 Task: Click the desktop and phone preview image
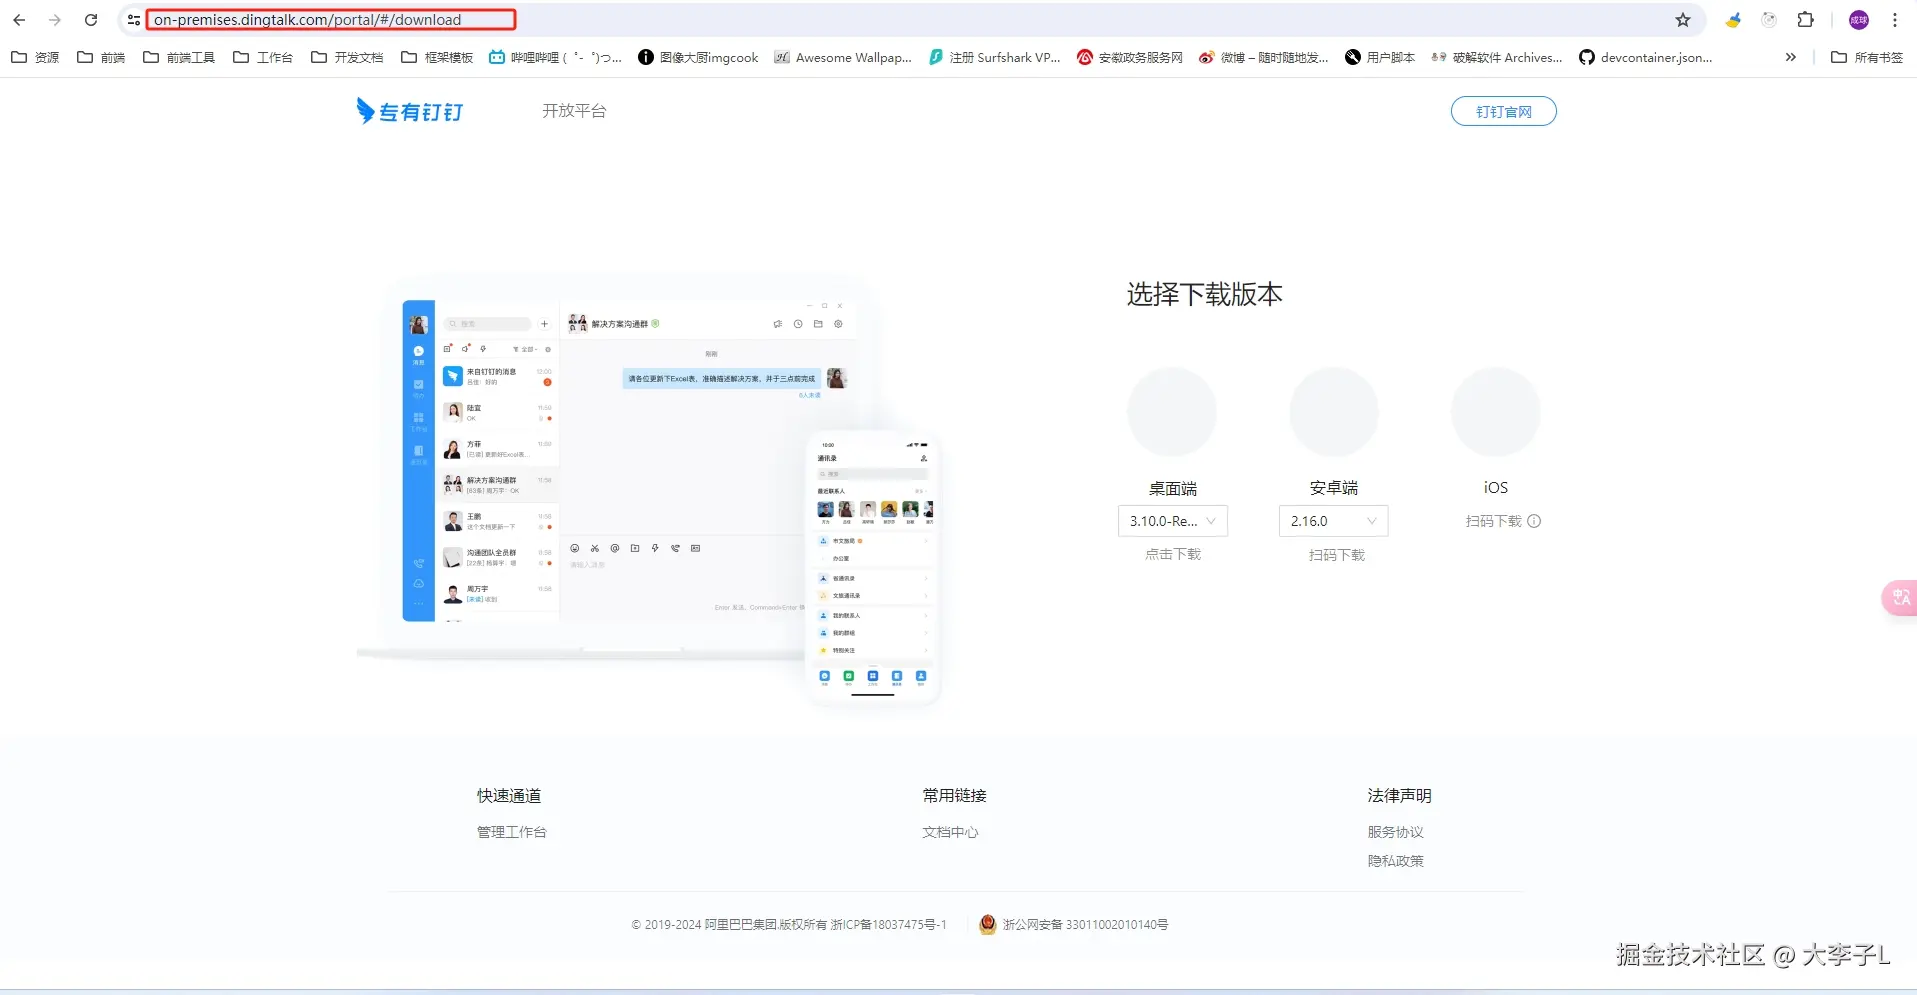(648, 494)
